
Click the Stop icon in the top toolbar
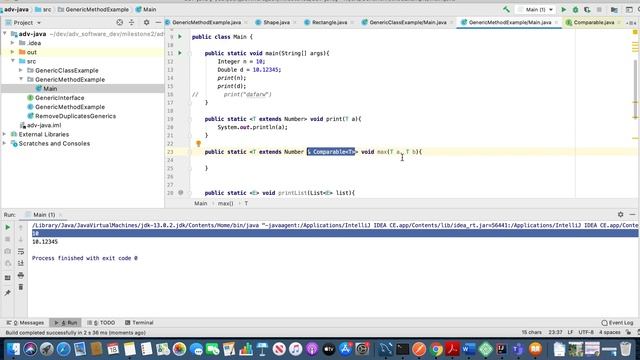point(599,9)
